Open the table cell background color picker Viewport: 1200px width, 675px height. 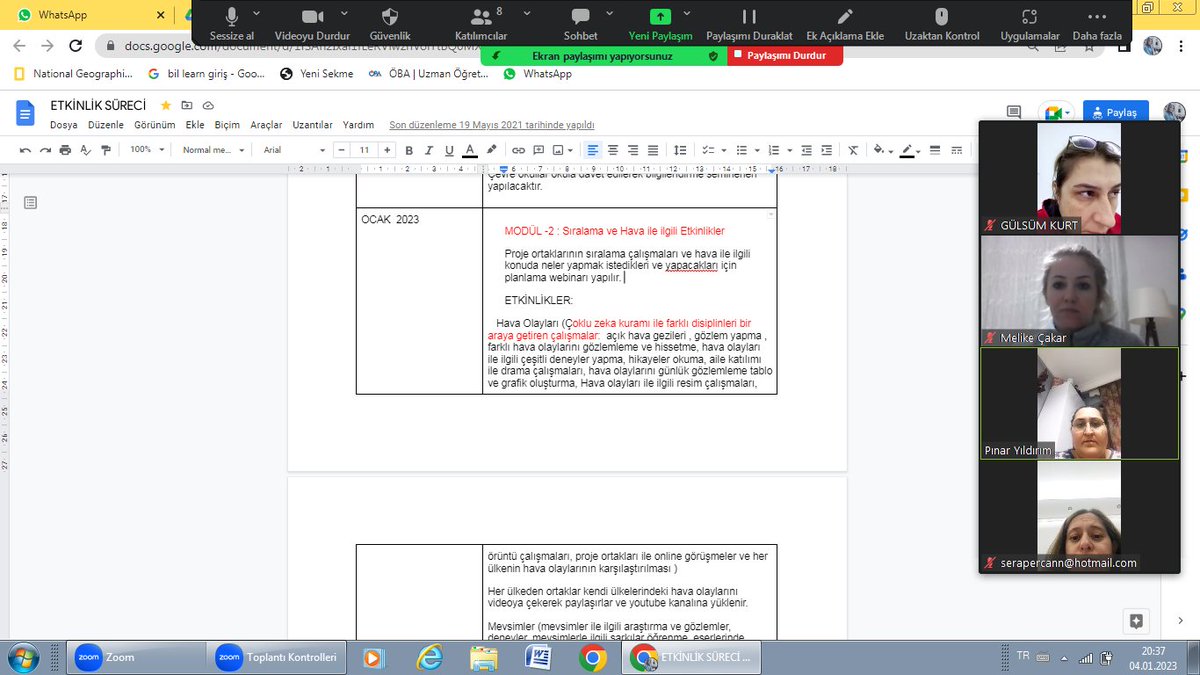pyautogui.click(x=882, y=150)
